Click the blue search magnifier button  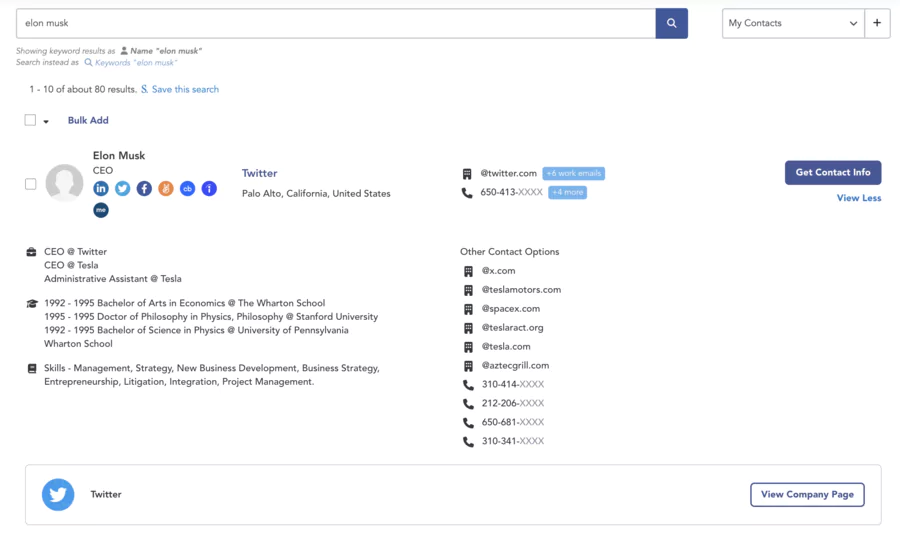click(672, 24)
